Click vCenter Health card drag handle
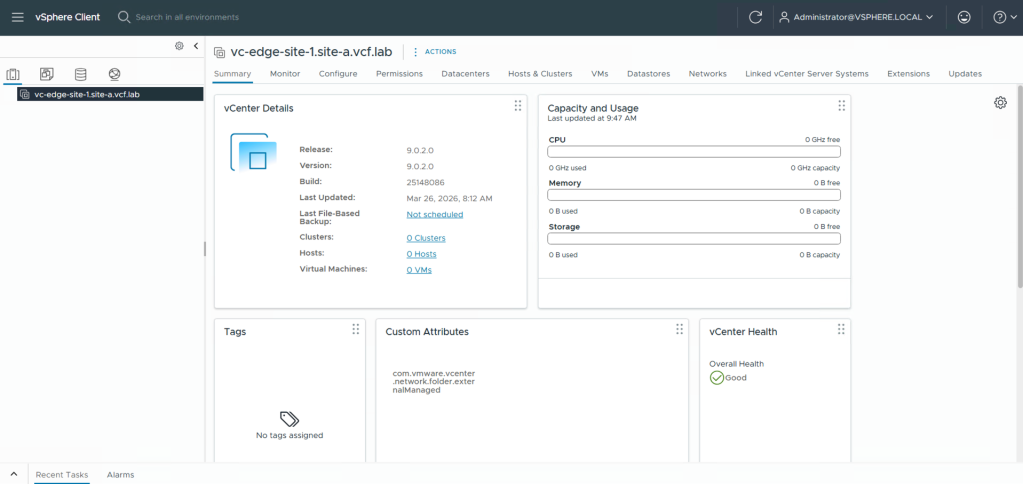Screen dimensions: 1023x484 click(x=841, y=329)
